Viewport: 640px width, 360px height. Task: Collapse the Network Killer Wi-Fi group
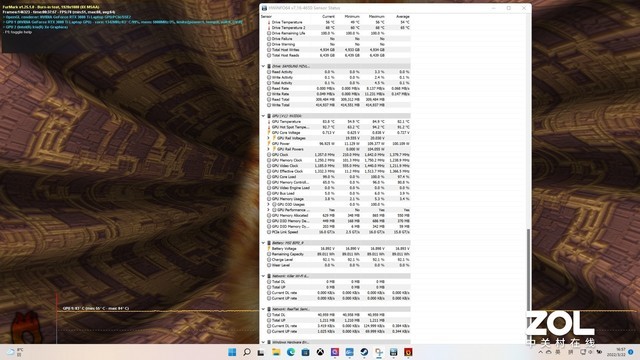coord(263,276)
